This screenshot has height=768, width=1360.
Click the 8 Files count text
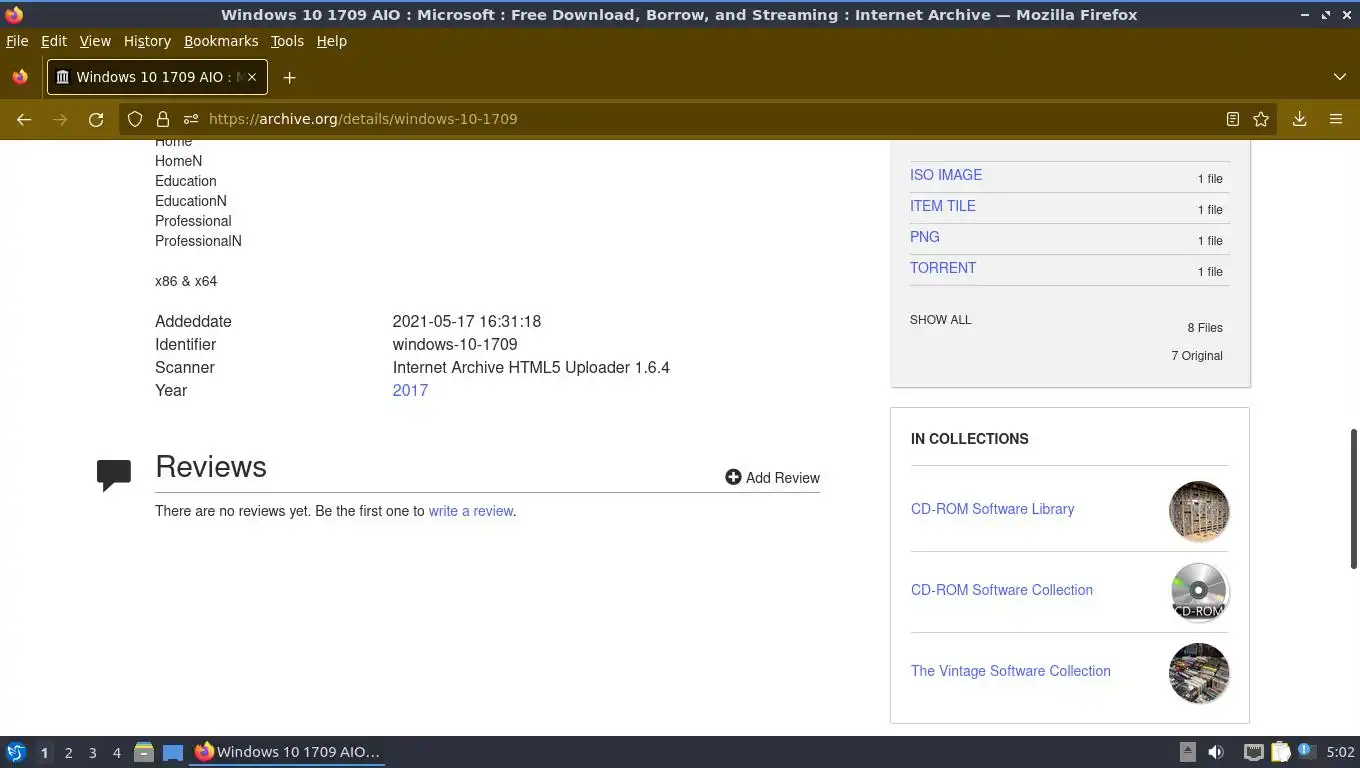[x=1205, y=328]
